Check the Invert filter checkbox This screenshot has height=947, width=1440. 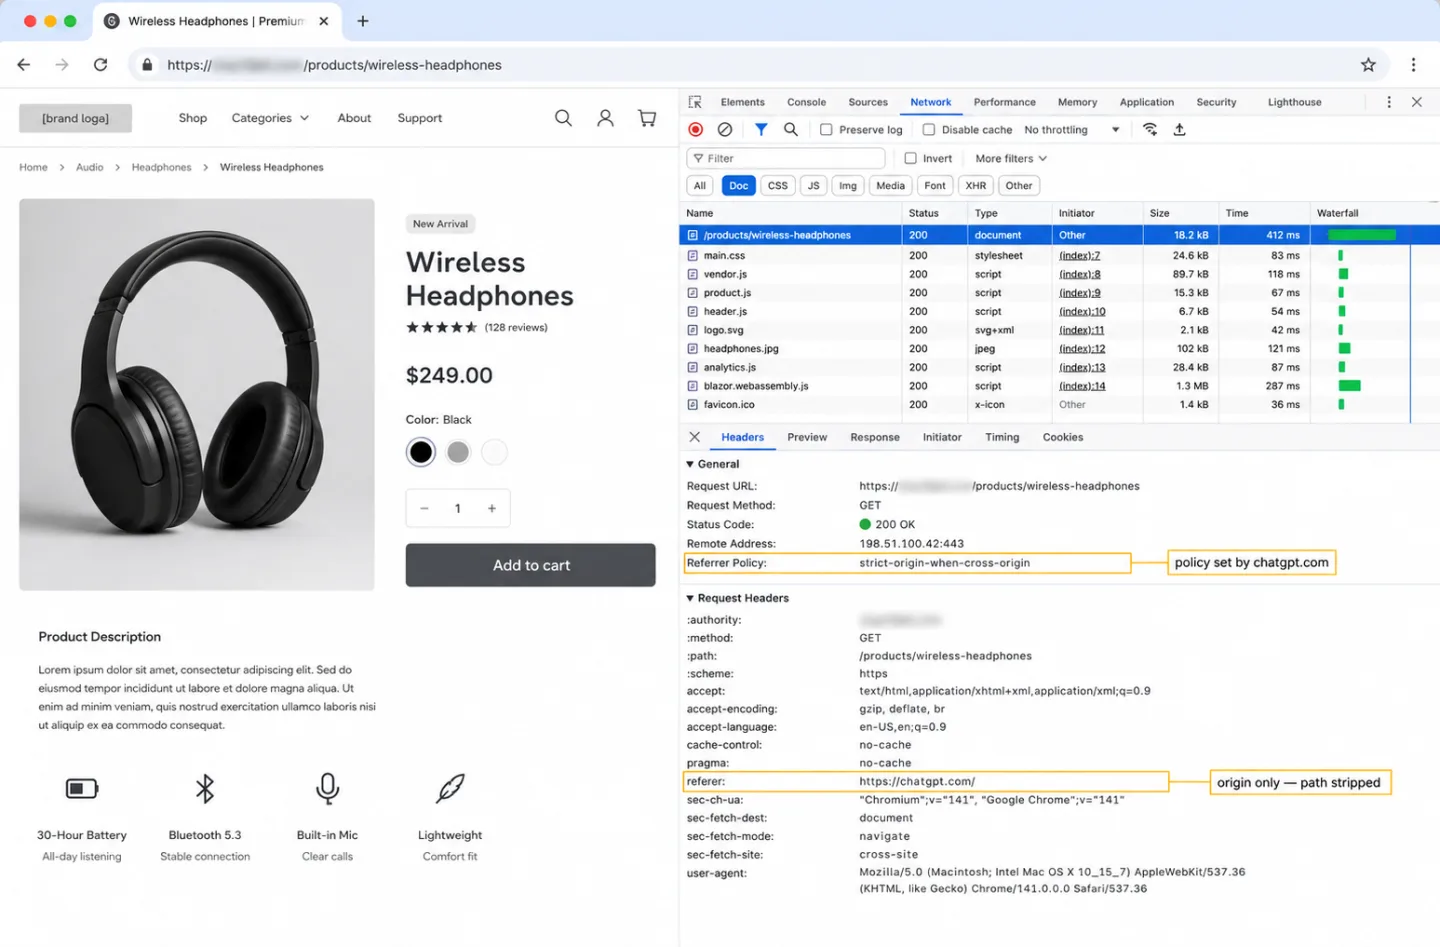point(911,158)
